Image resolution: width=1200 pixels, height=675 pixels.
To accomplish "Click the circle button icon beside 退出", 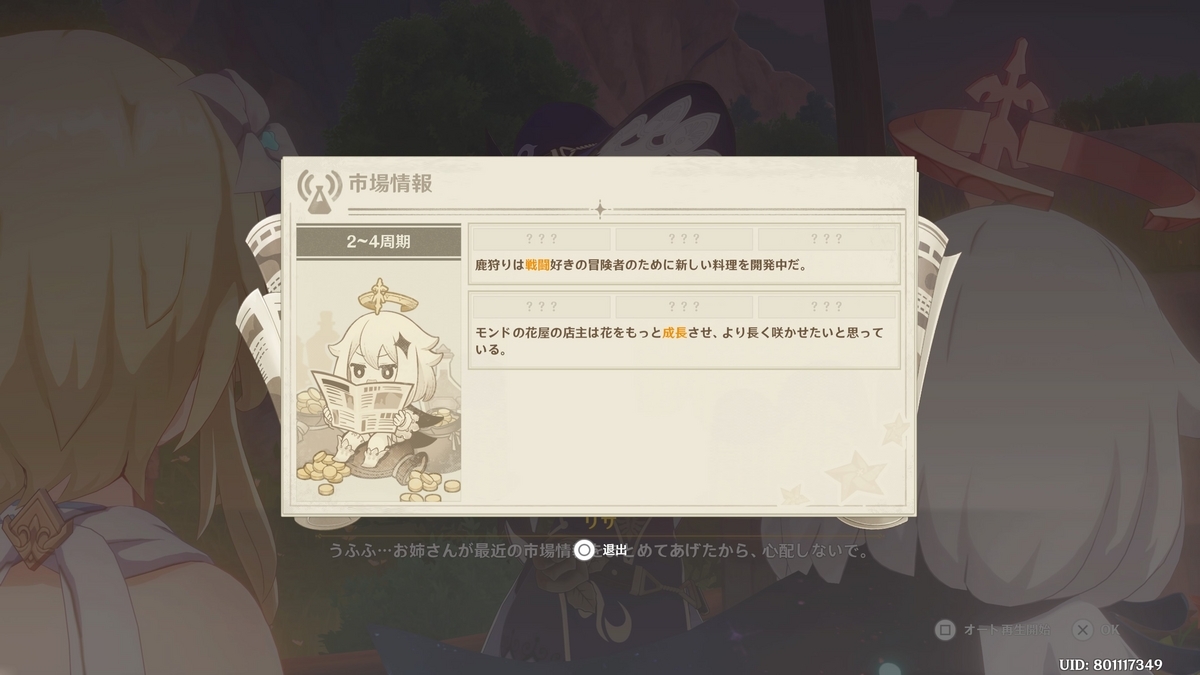I will [585, 550].
